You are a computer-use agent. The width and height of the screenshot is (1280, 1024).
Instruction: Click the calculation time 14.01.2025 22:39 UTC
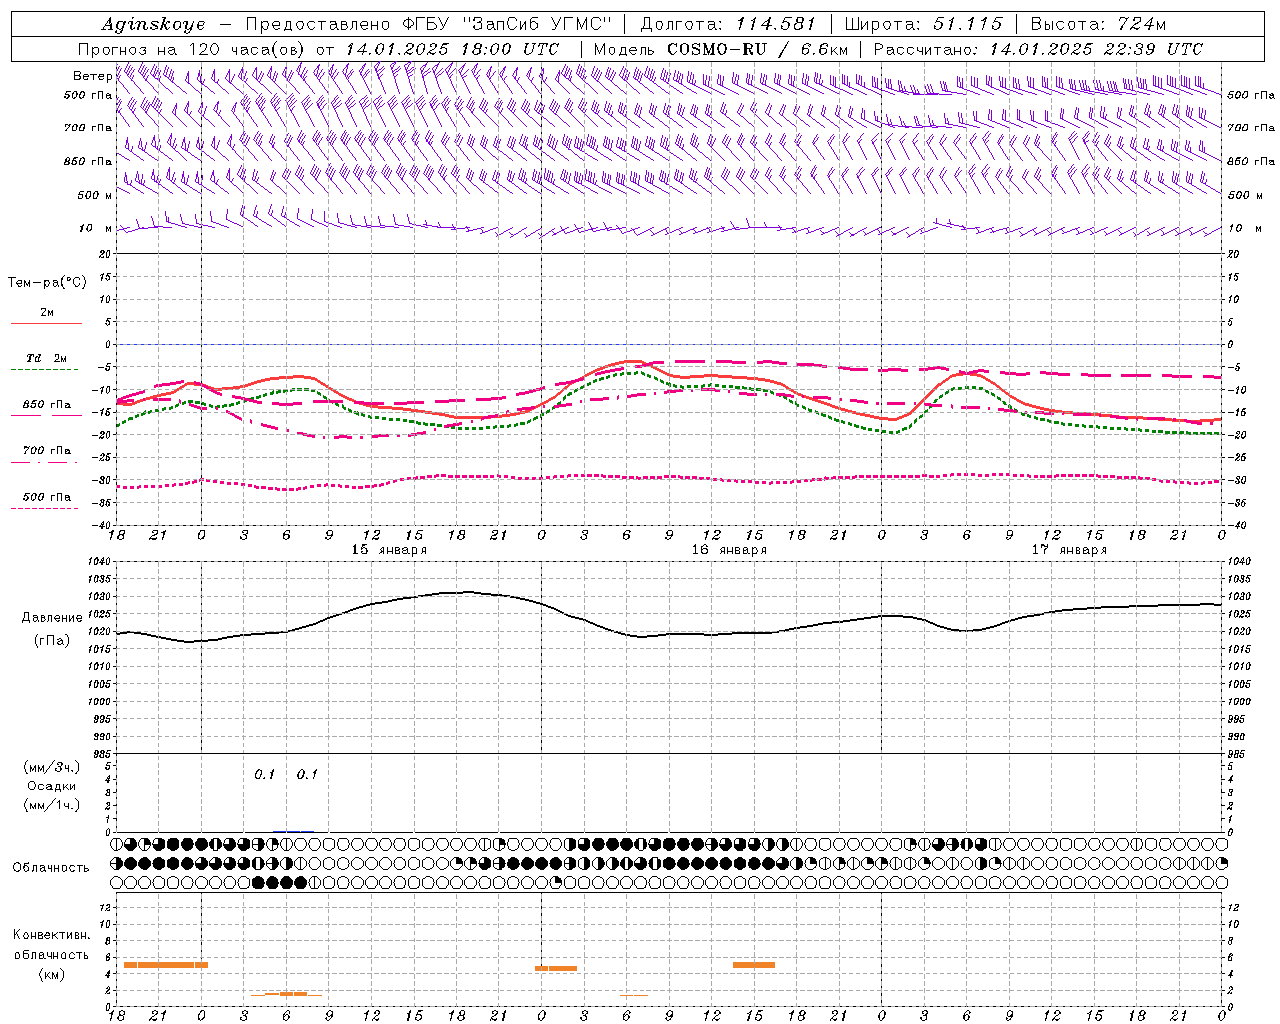click(1096, 49)
